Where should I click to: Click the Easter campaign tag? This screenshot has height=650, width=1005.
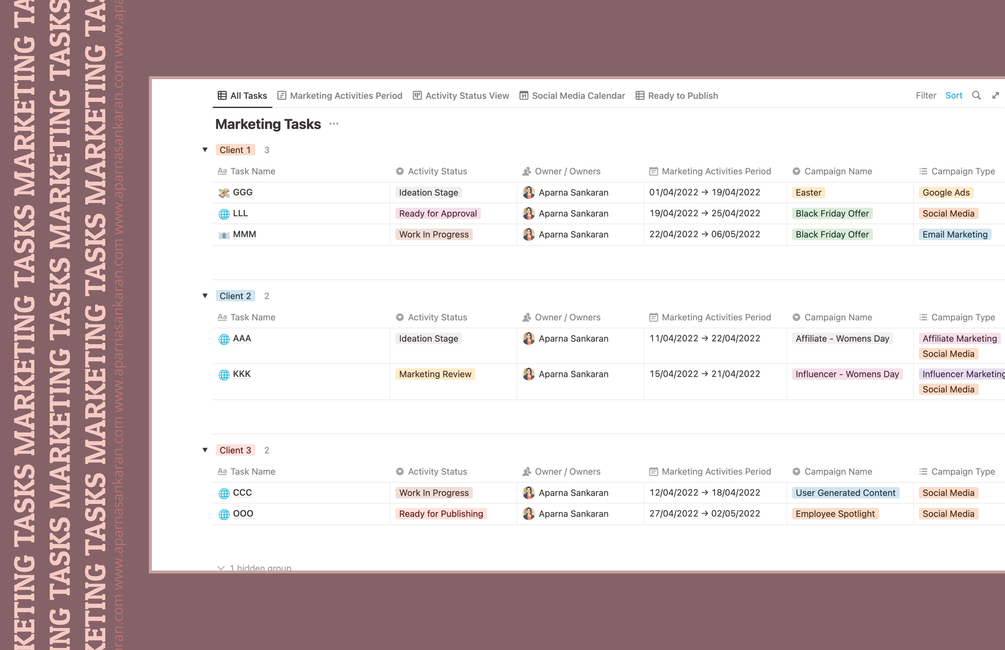(808, 192)
